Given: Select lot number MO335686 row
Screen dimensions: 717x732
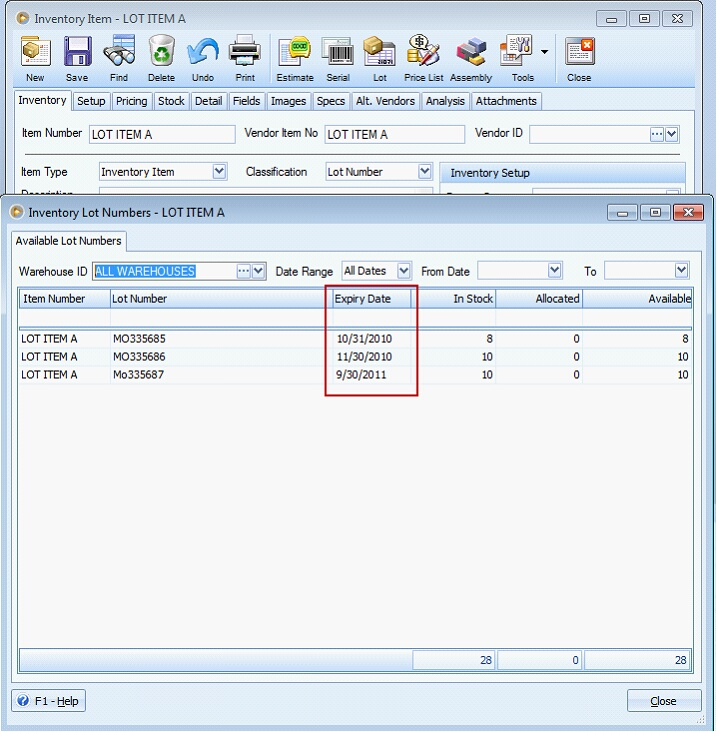Looking at the screenshot, I should click(x=140, y=357).
